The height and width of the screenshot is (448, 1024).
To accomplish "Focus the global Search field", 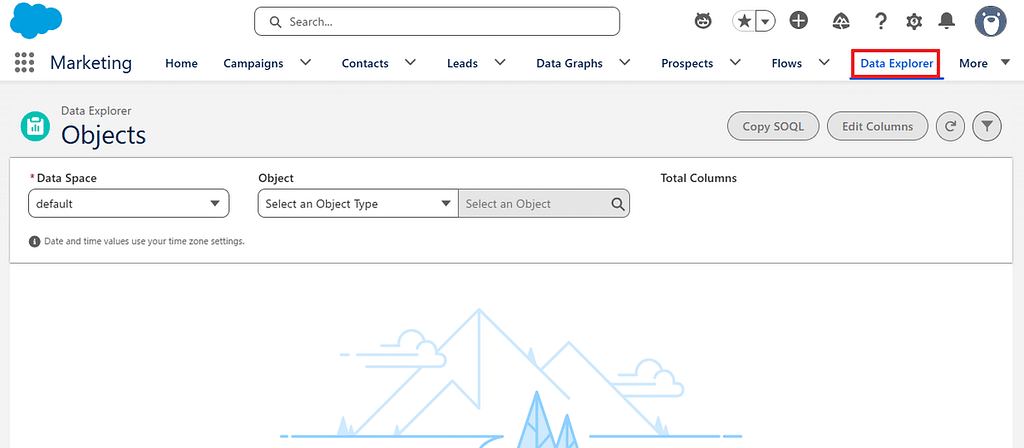I will 437,22.
